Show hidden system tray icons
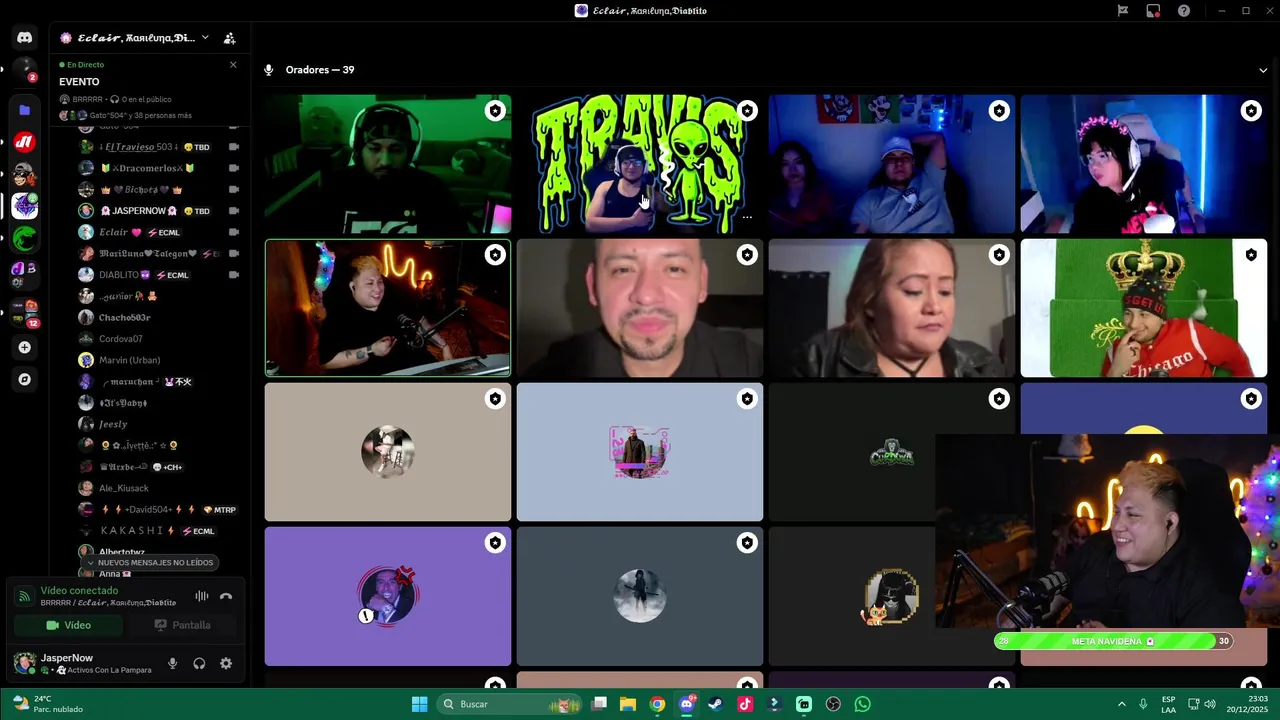The image size is (1280, 720). 1121,704
